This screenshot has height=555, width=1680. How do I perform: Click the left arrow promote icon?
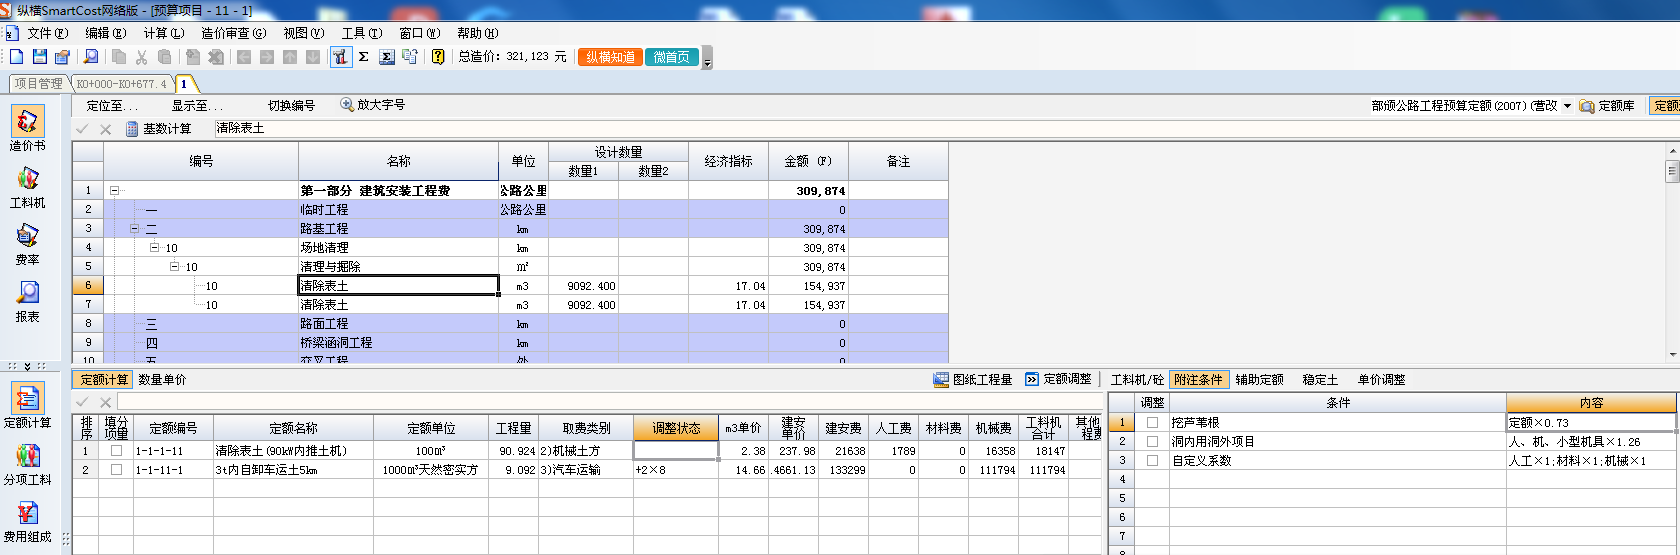coord(244,57)
